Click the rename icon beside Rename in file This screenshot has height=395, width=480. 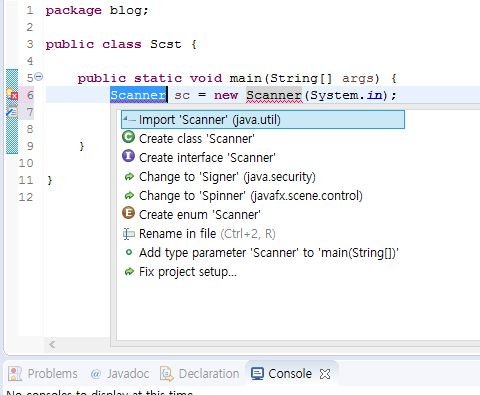[x=129, y=234]
